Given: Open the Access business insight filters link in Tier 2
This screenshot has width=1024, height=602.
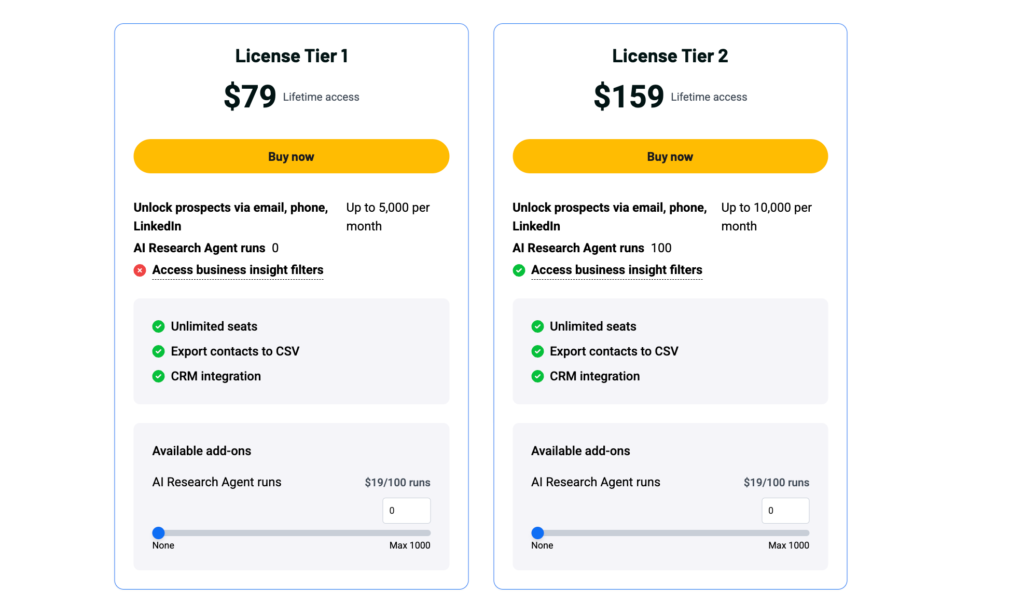Looking at the screenshot, I should pos(616,270).
